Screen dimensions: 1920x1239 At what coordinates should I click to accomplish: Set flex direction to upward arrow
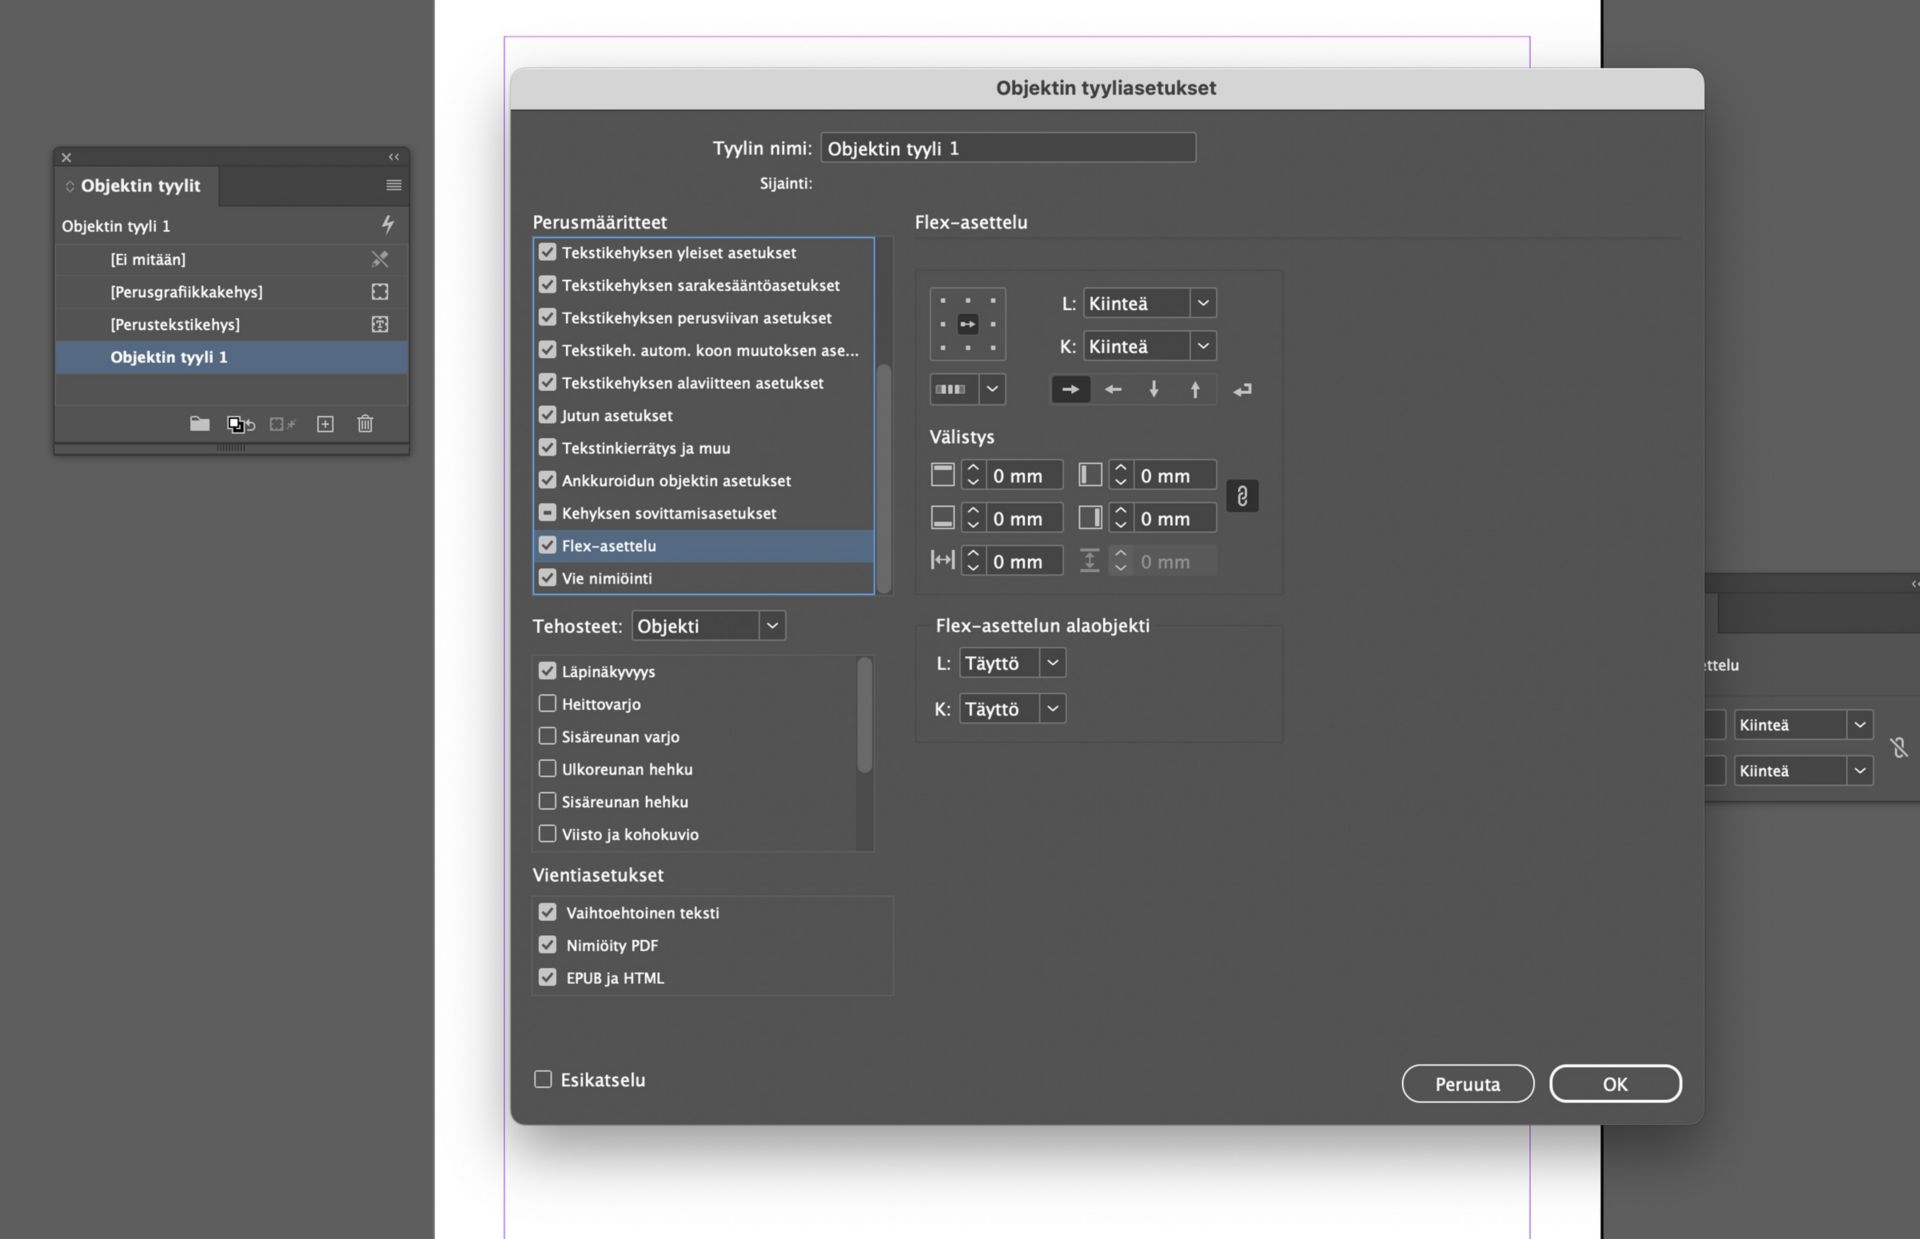[1195, 390]
